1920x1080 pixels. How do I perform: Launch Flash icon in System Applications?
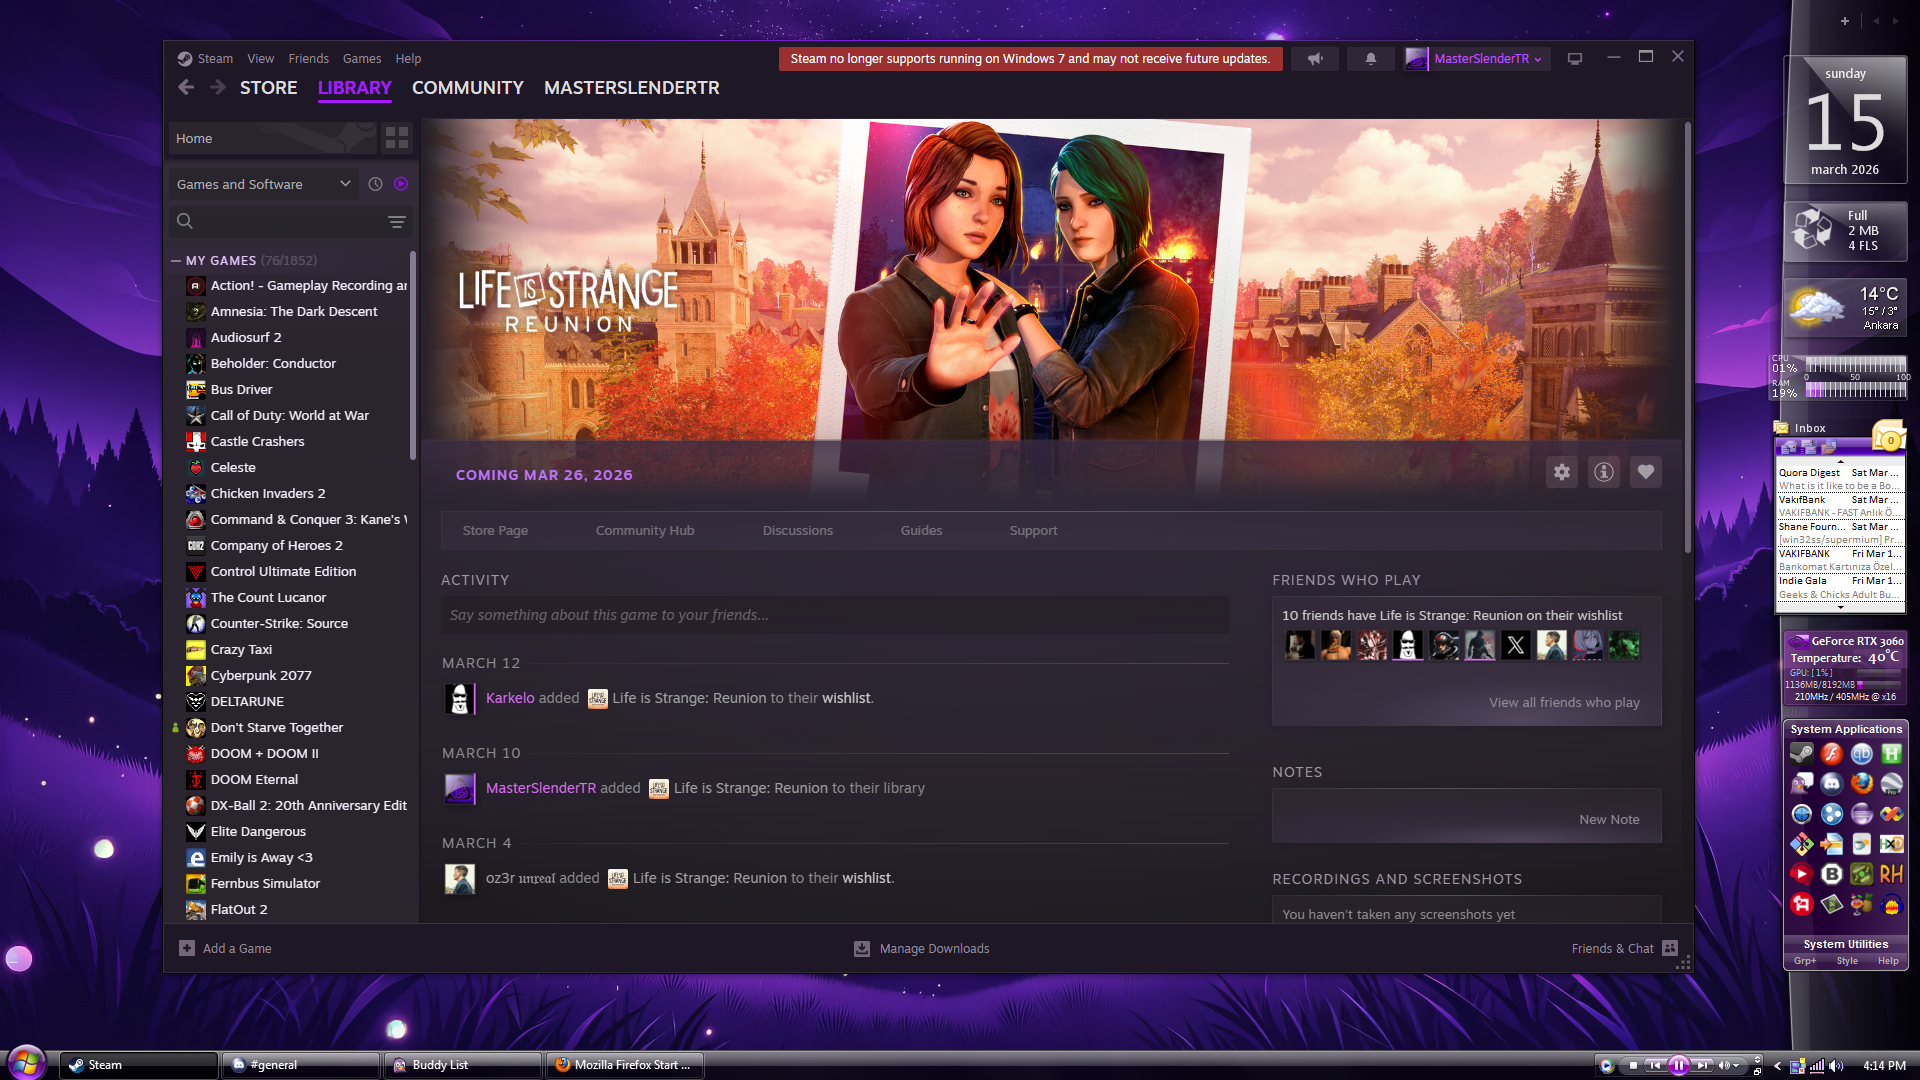tap(1832, 754)
